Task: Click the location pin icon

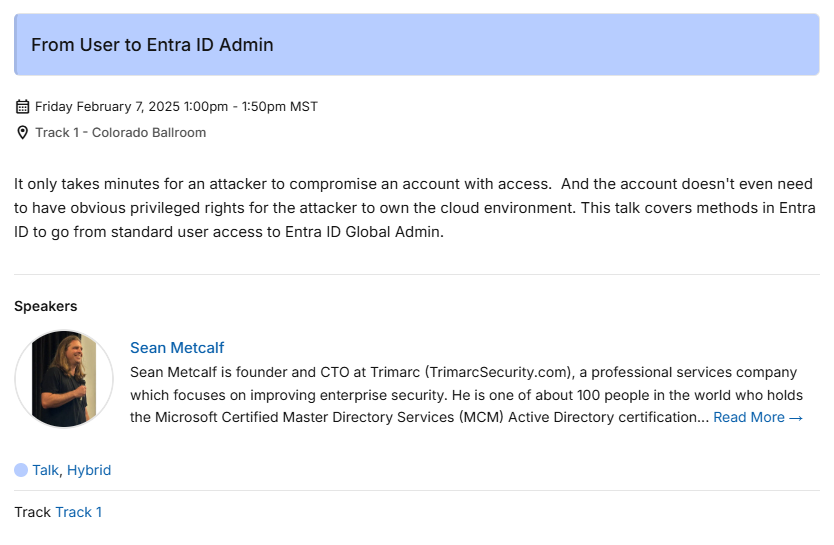Action: 22,132
